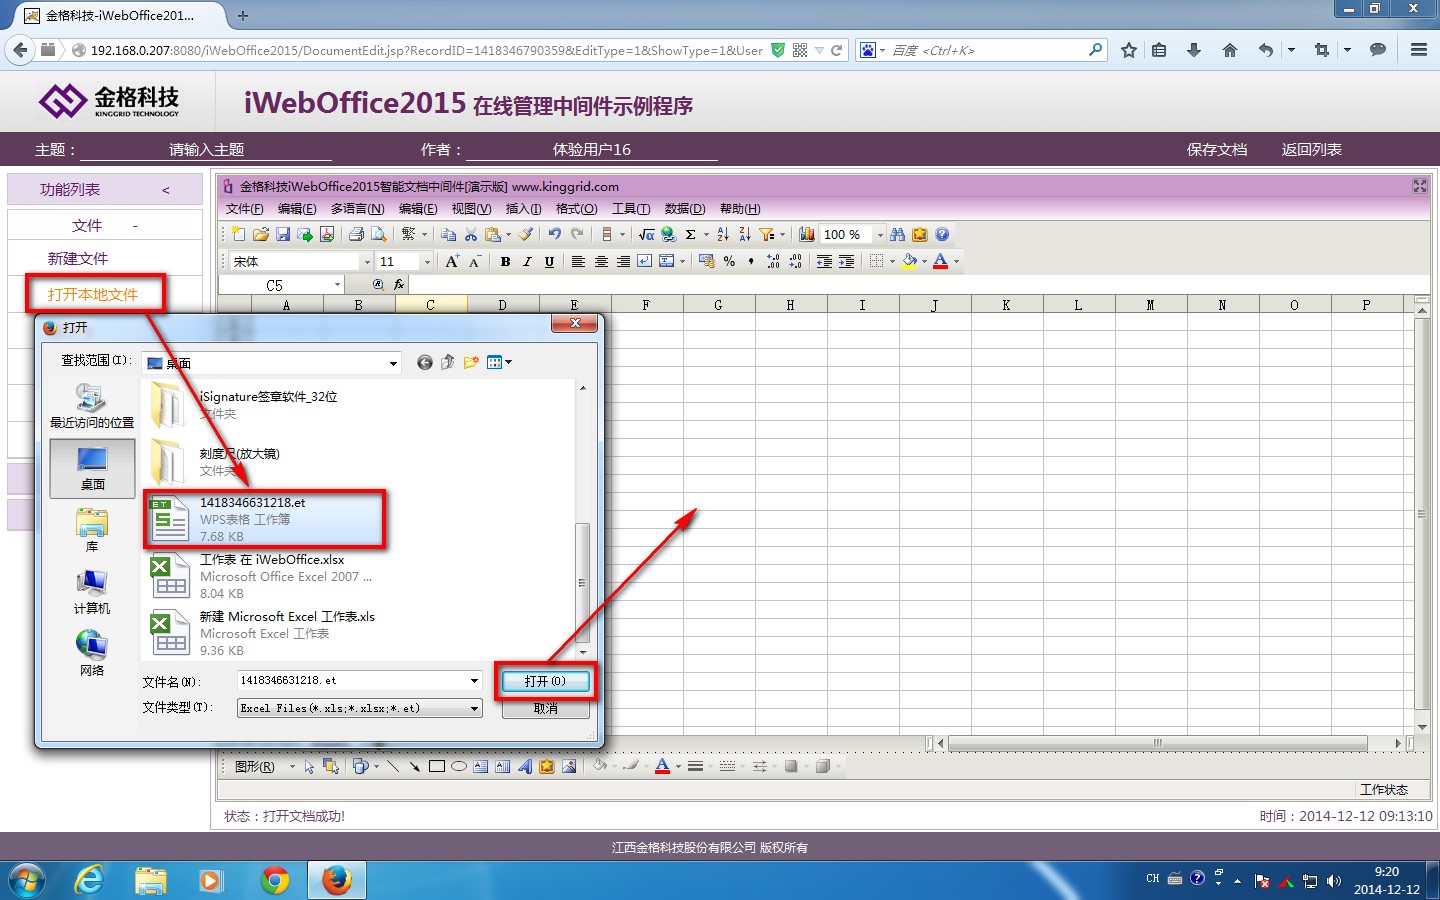Insert a chart with the chart icon
The height and width of the screenshot is (900, 1440).
pyautogui.click(x=806, y=234)
